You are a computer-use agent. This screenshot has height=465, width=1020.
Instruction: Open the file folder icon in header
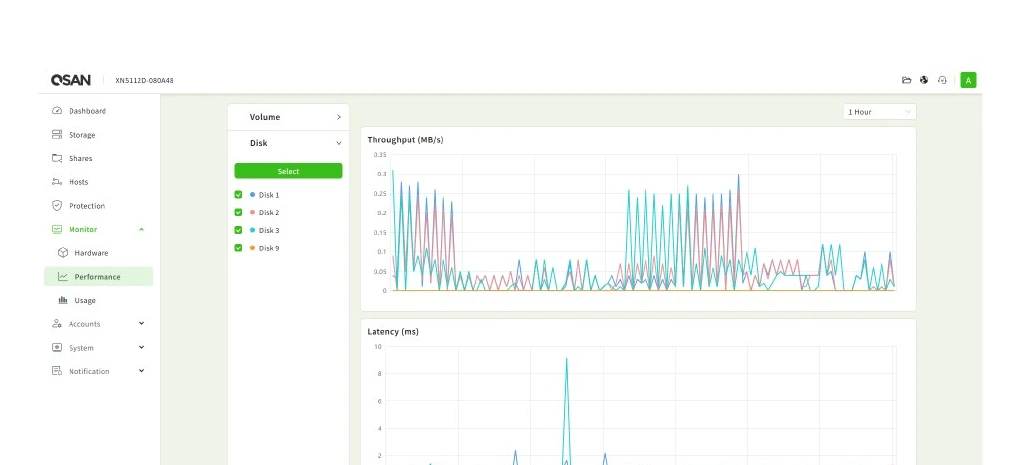pyautogui.click(x=906, y=80)
